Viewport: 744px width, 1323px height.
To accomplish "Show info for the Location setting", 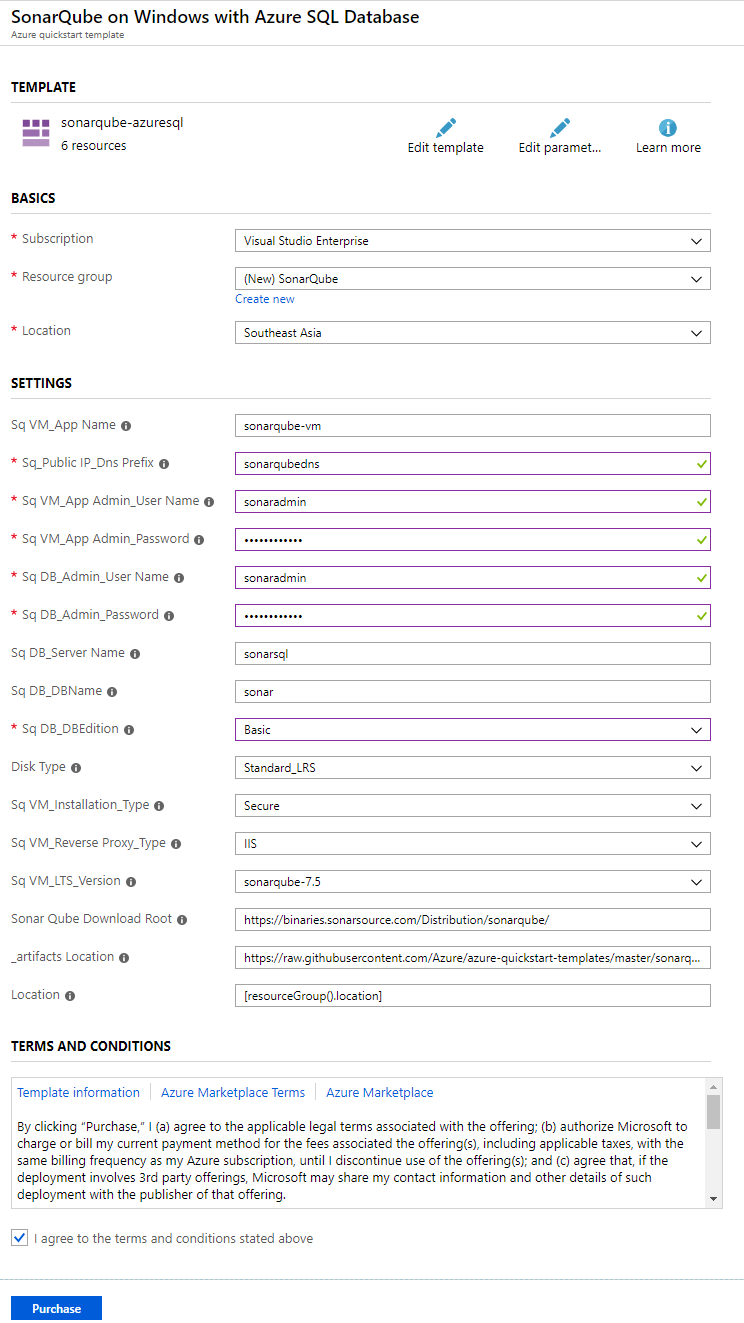I will 70,996.
